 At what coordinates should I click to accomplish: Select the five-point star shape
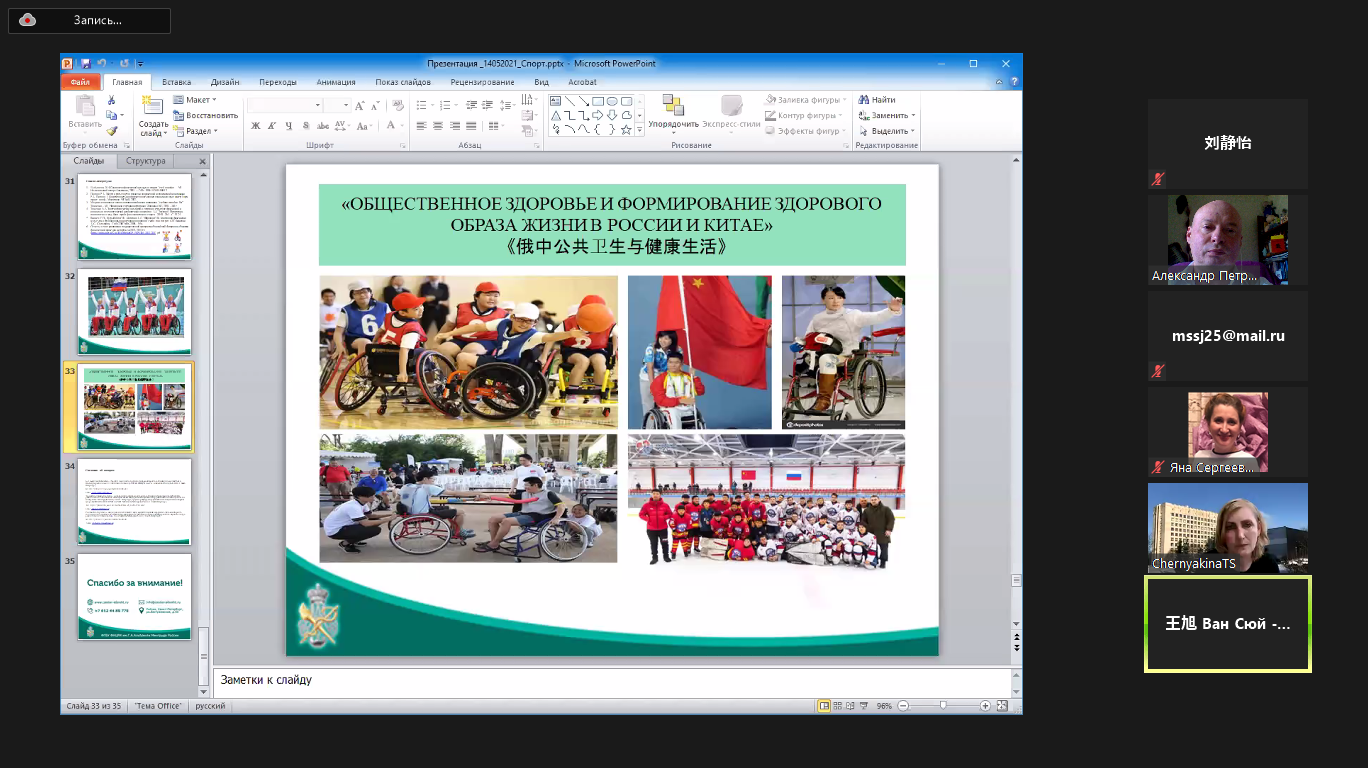click(626, 129)
